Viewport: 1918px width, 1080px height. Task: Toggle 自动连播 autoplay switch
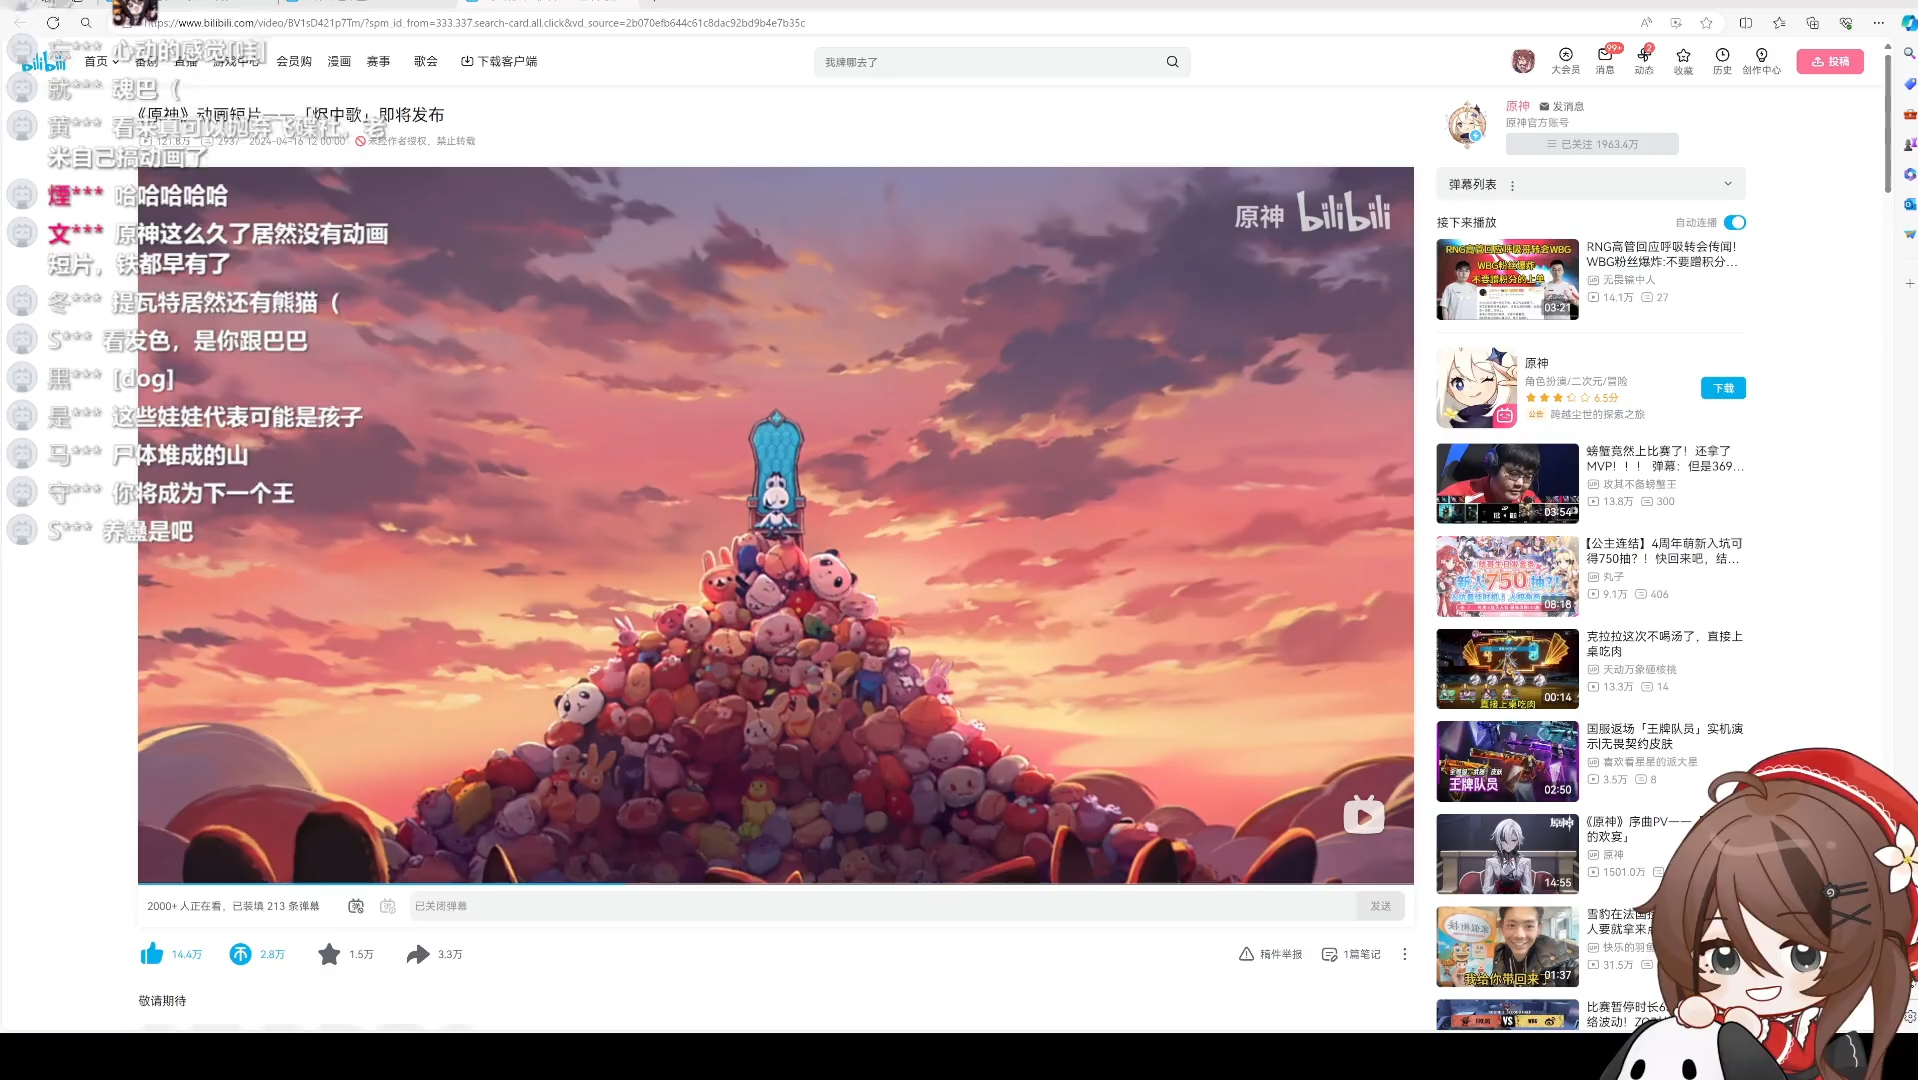[1735, 222]
